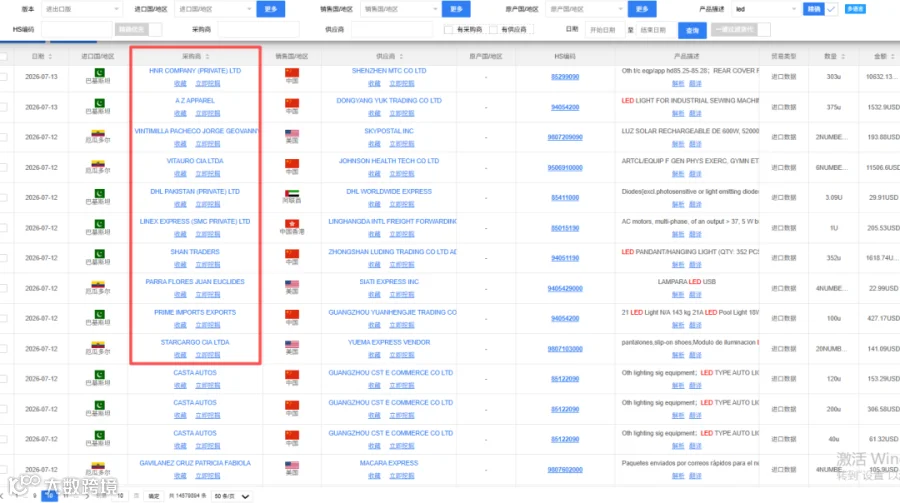
Task: Click the 开始日期 date field
Action: pos(603,30)
